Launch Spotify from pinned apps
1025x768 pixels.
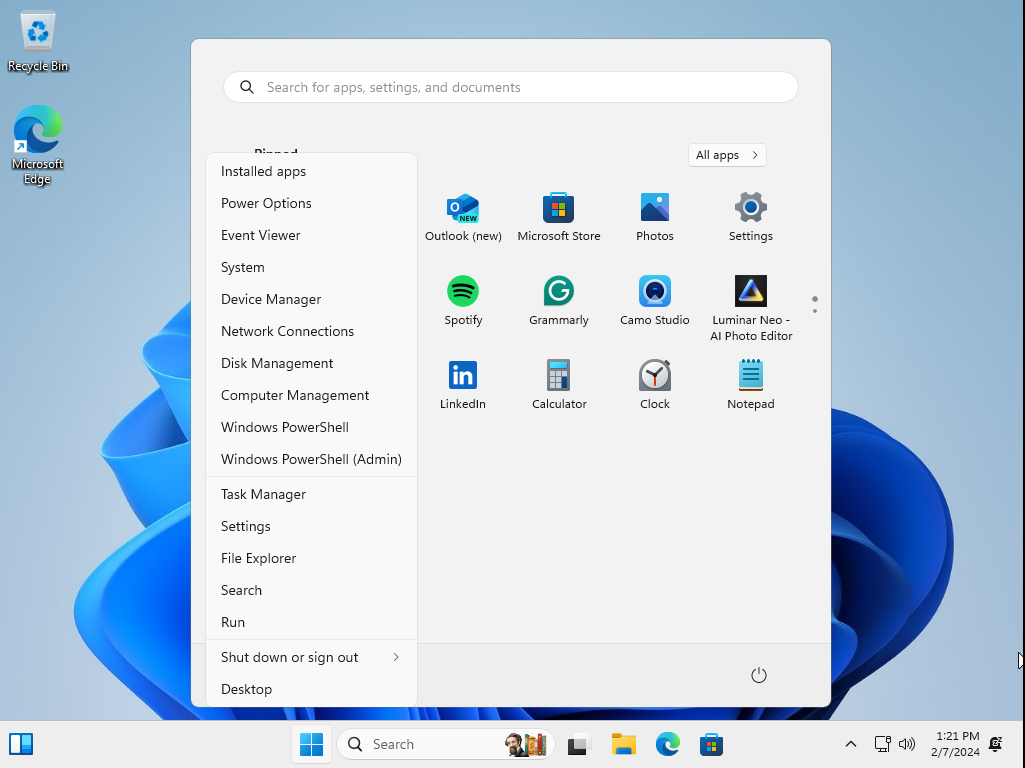(463, 301)
